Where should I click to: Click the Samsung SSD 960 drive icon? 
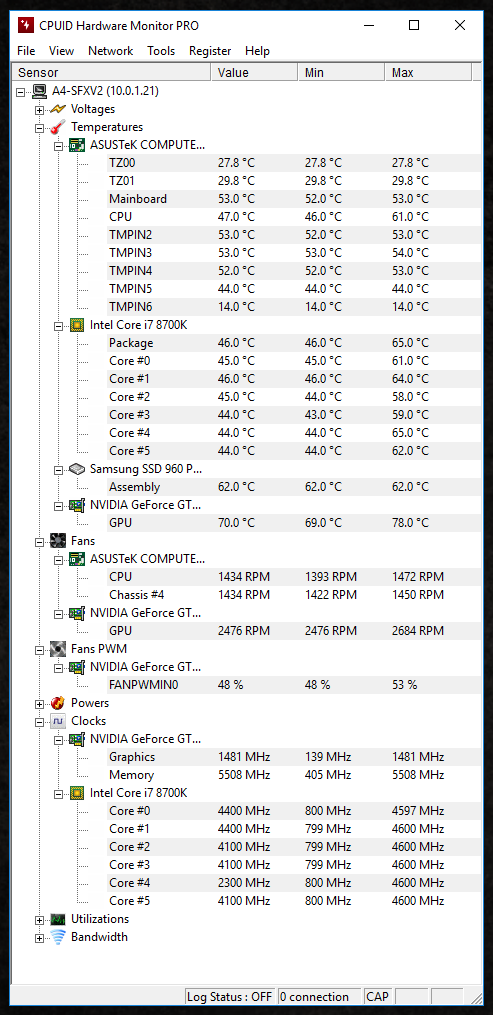point(78,469)
